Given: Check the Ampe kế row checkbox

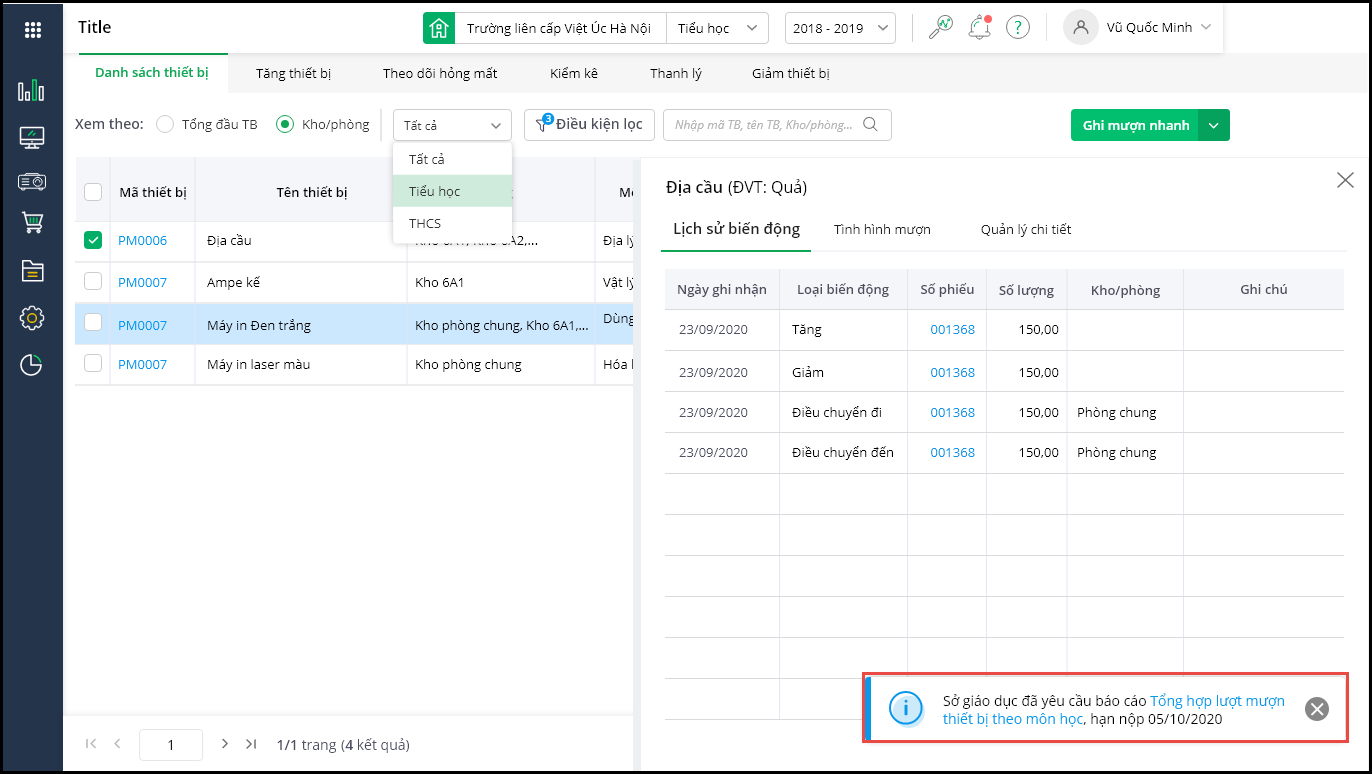Looking at the screenshot, I should 93,282.
